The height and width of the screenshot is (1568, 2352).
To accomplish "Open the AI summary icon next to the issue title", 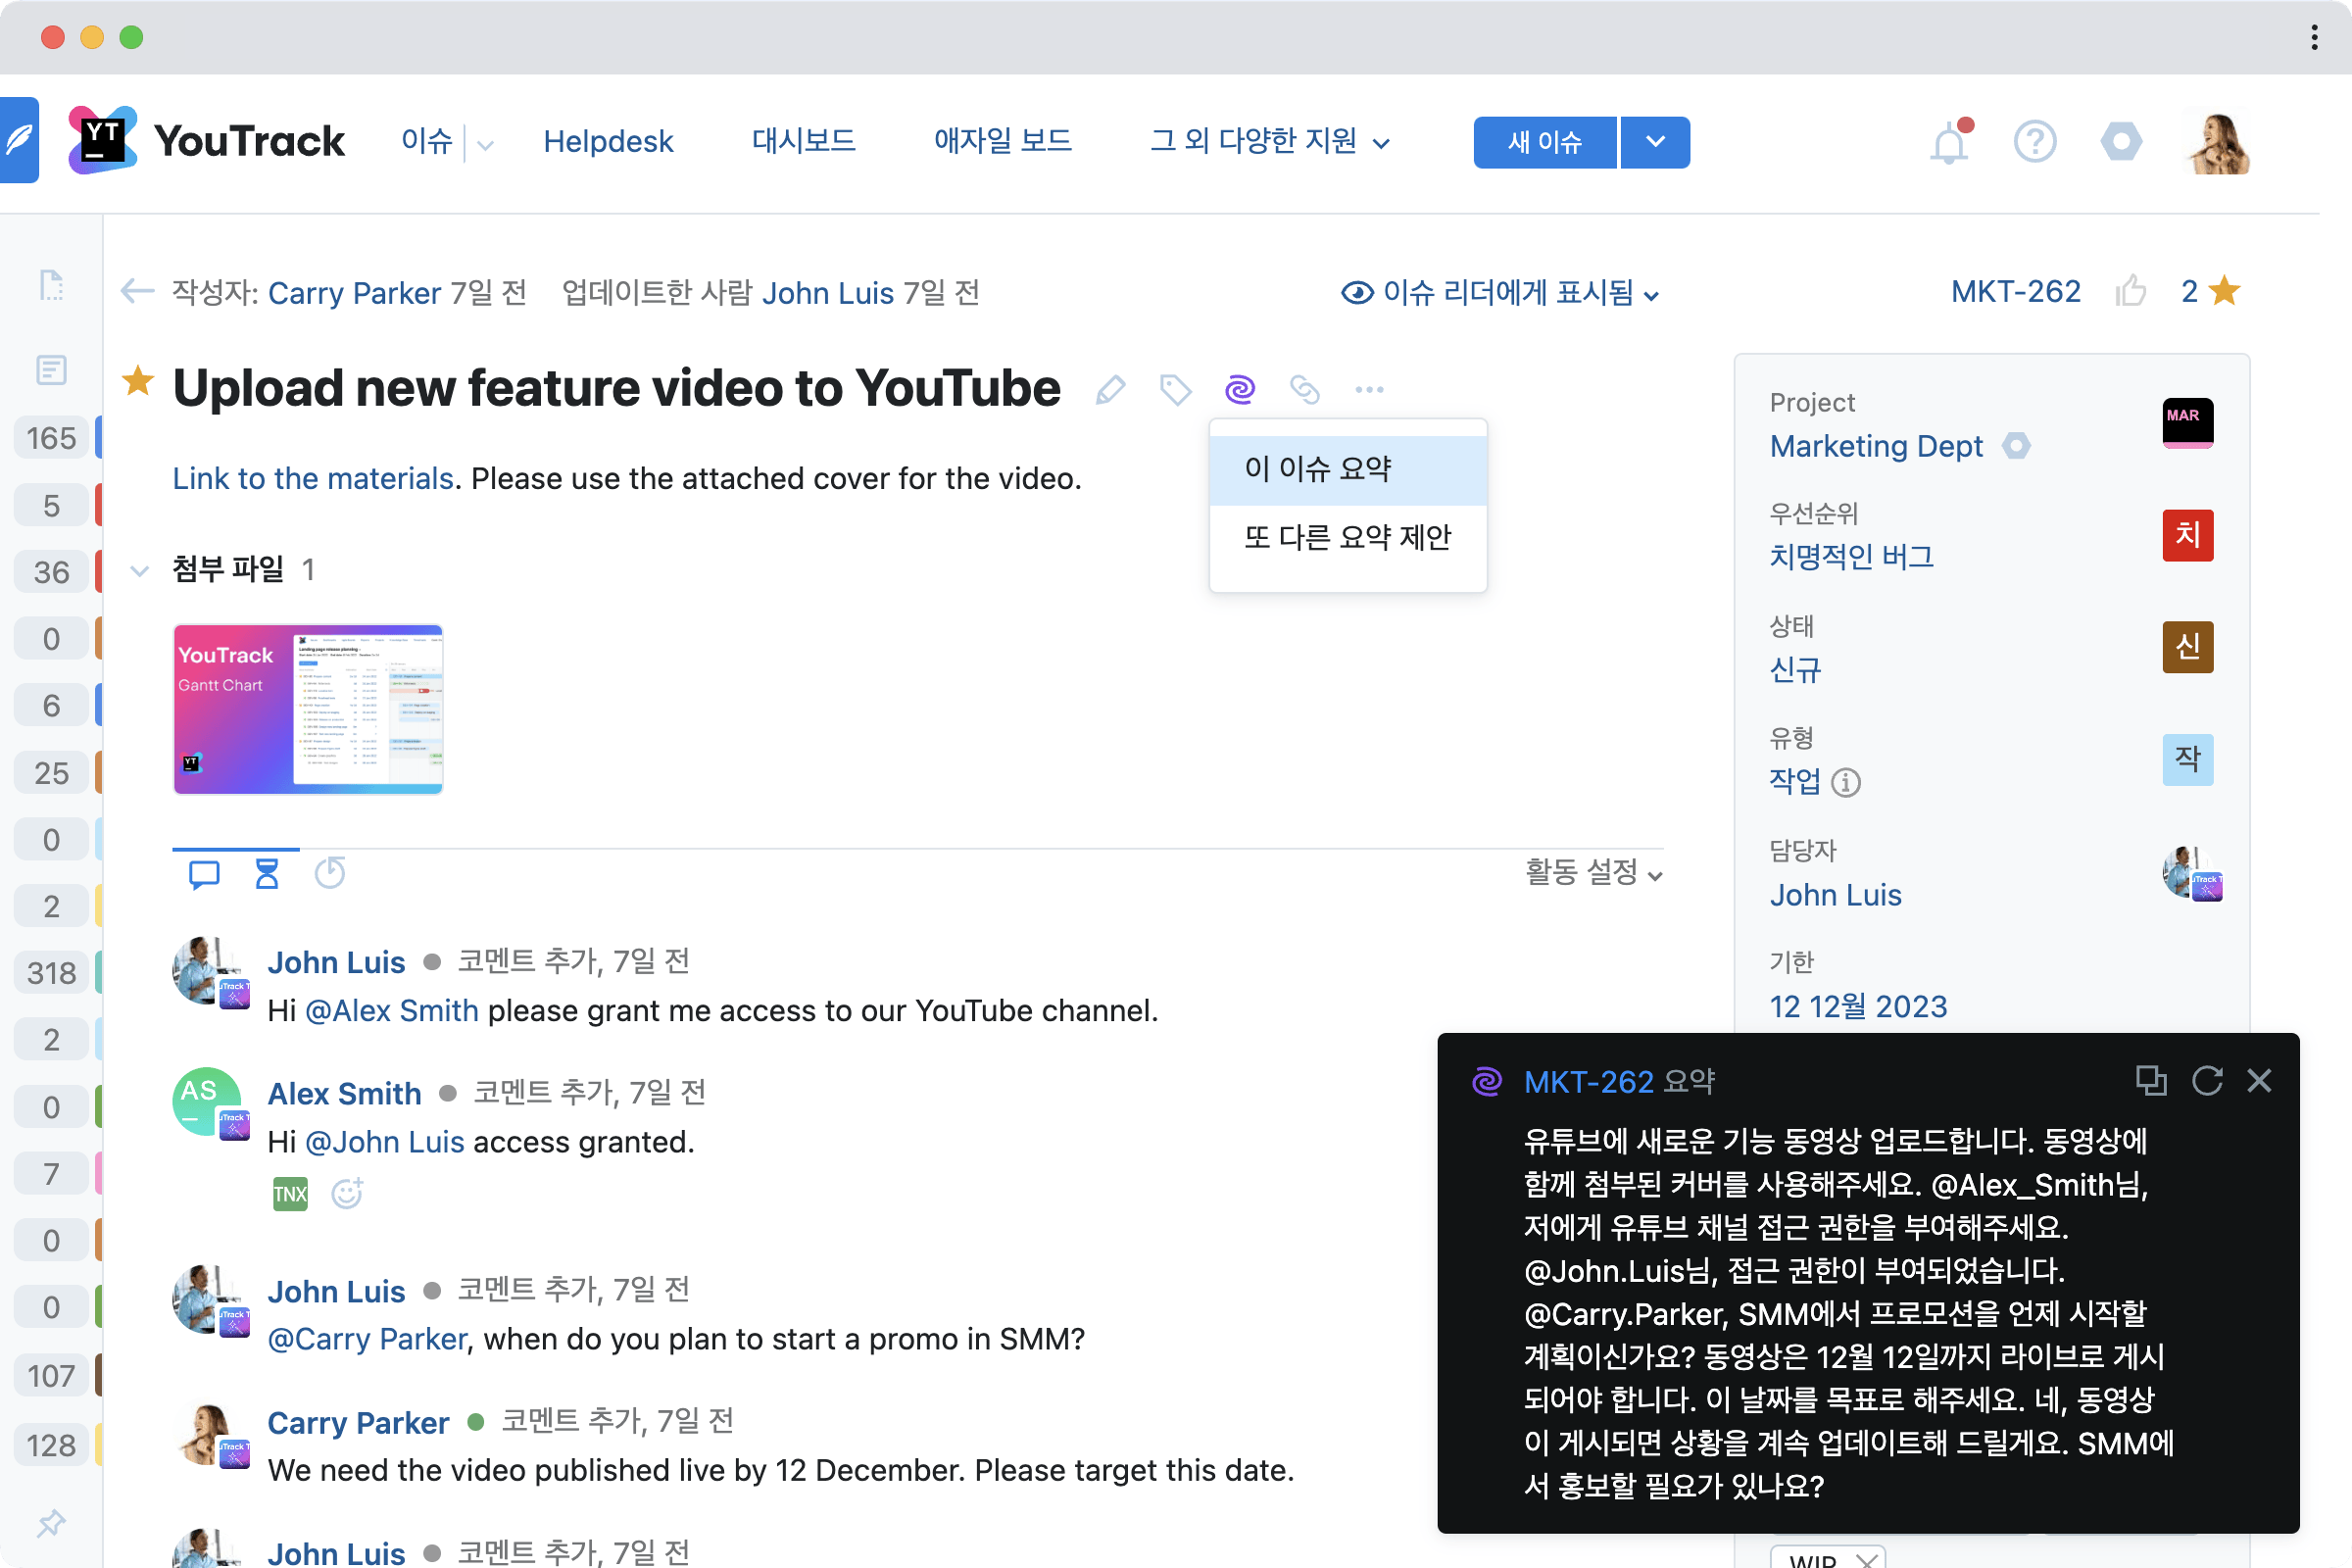I will pos(1240,389).
